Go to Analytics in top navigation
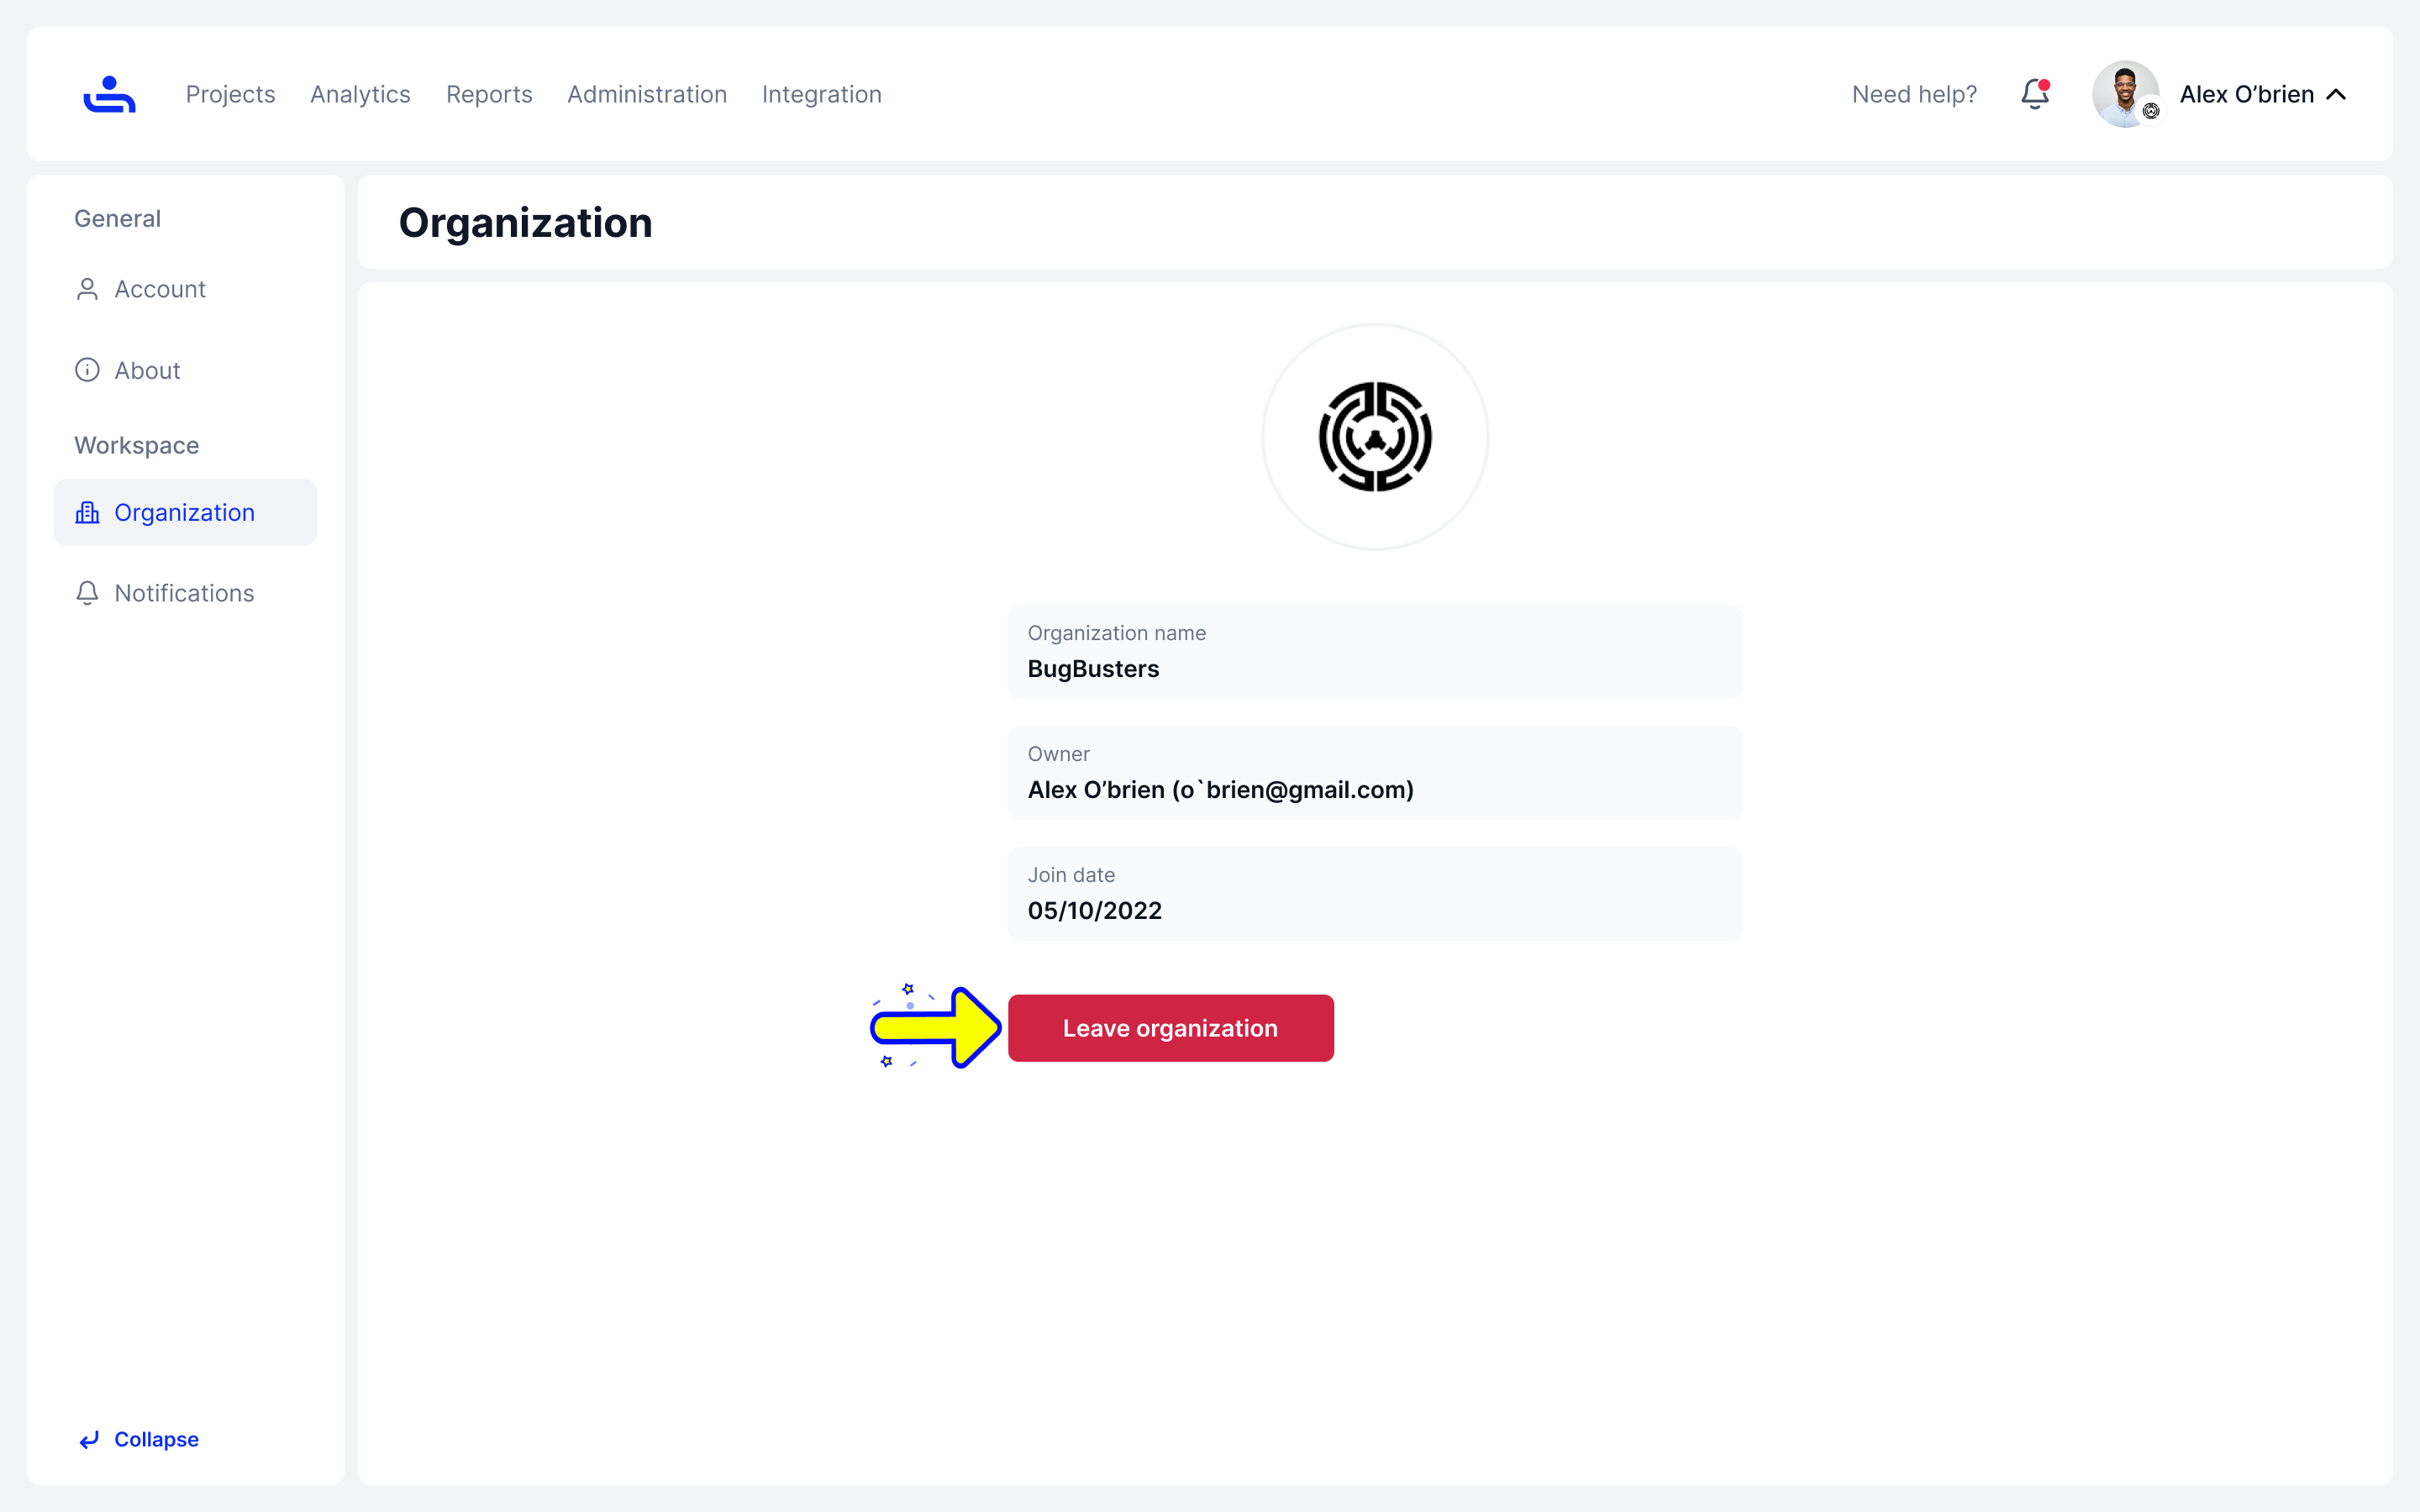 point(360,94)
